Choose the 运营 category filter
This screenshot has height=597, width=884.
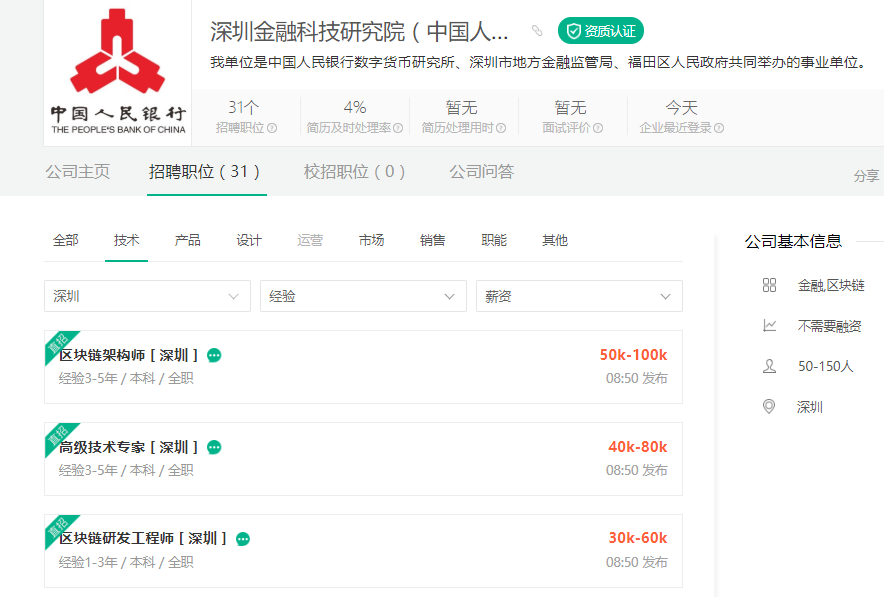310,240
